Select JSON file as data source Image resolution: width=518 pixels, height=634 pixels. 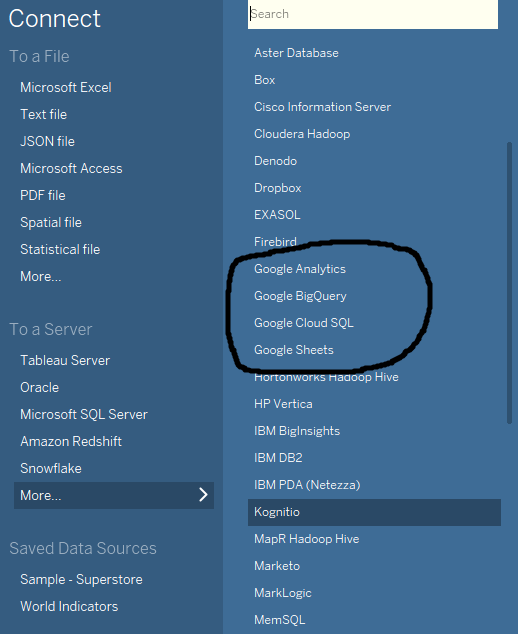[x=47, y=142]
